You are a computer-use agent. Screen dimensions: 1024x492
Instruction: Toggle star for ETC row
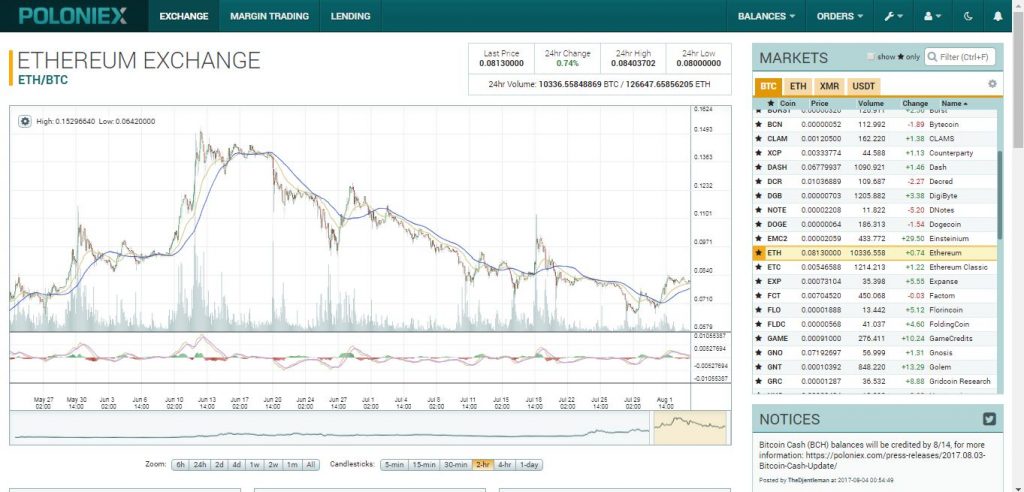point(758,267)
